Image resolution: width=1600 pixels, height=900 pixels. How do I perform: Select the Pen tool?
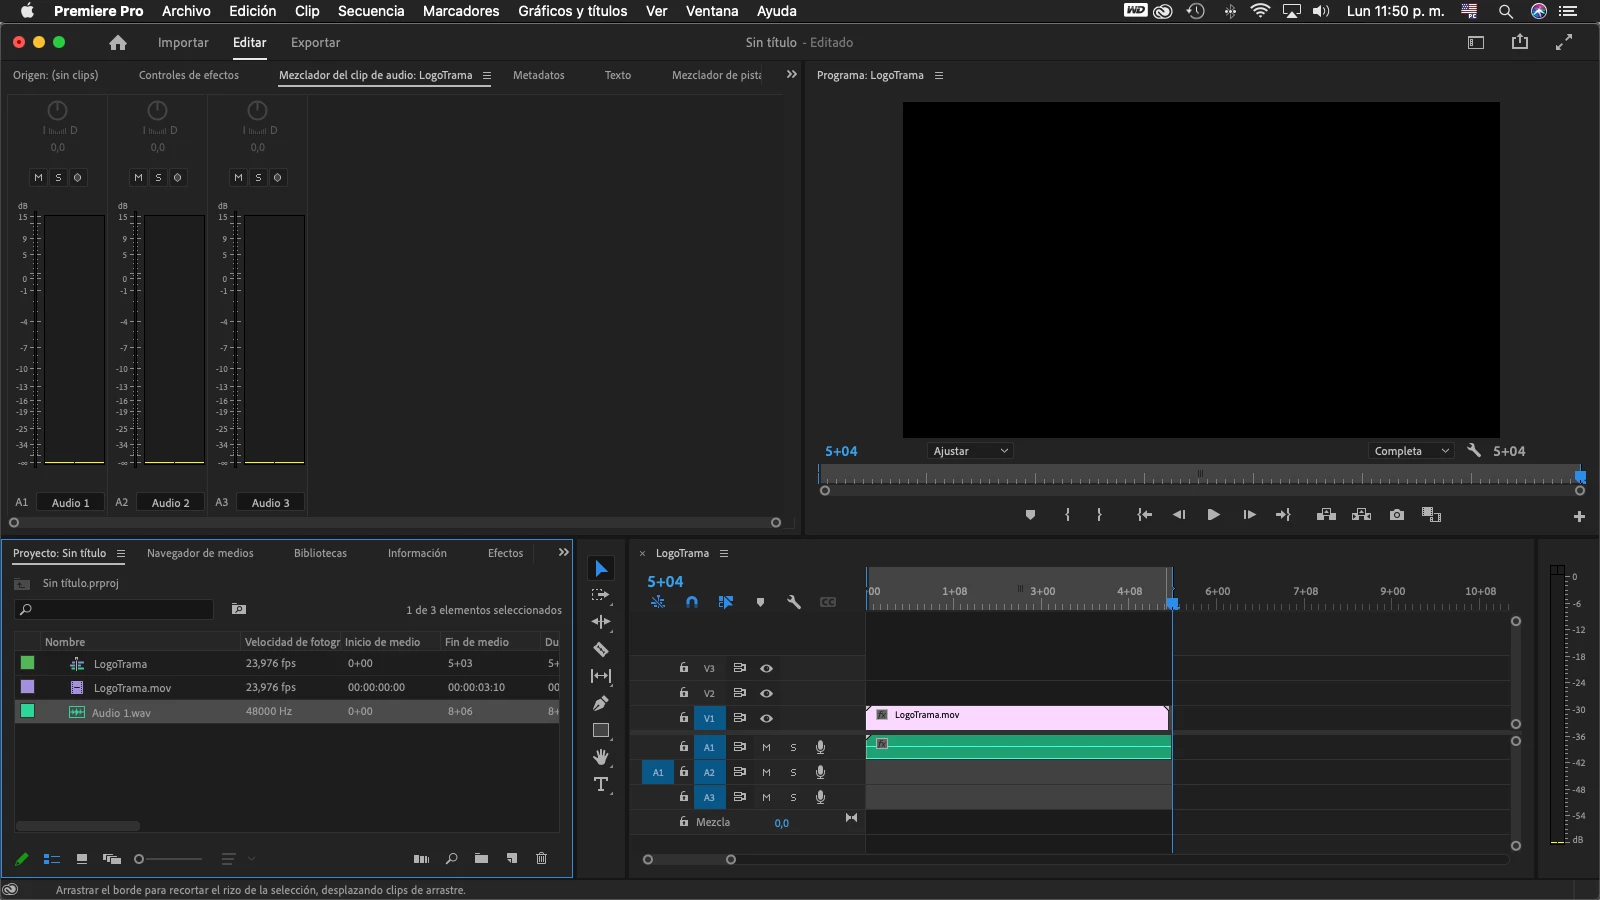coord(601,703)
